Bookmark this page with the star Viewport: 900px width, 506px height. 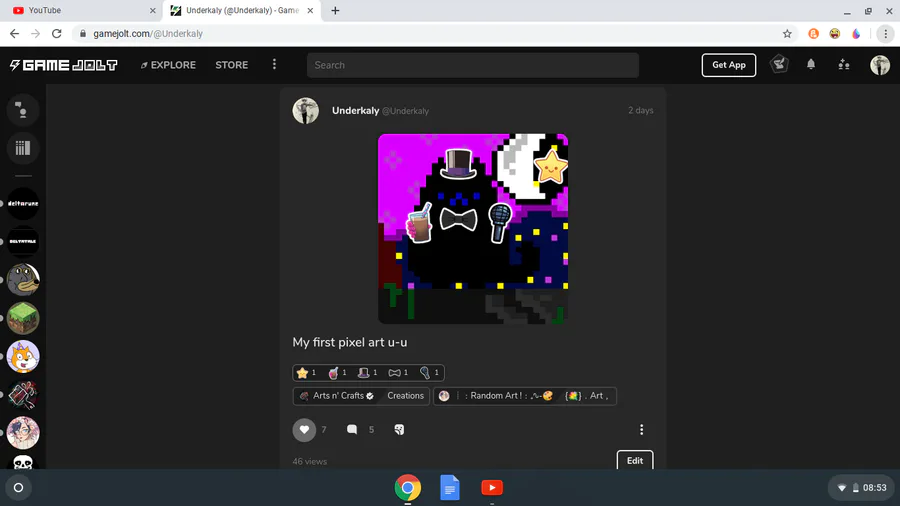point(787,34)
